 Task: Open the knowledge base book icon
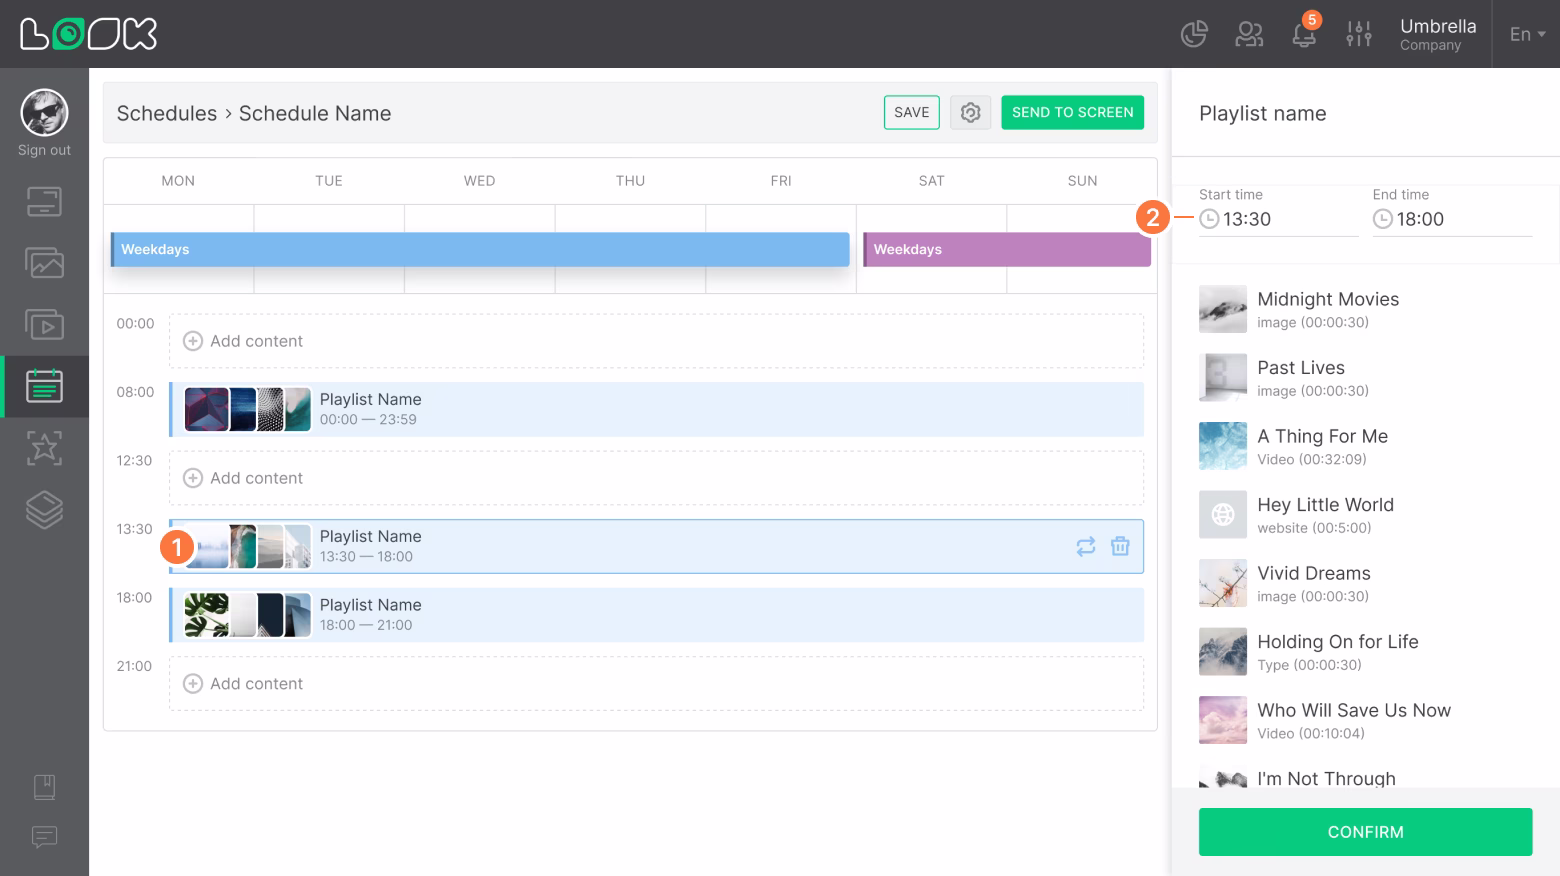tap(44, 788)
